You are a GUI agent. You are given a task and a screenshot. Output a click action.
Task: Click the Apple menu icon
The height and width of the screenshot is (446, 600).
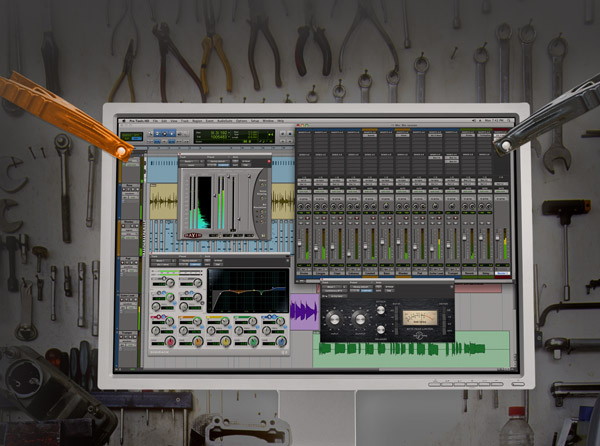[x=124, y=121]
